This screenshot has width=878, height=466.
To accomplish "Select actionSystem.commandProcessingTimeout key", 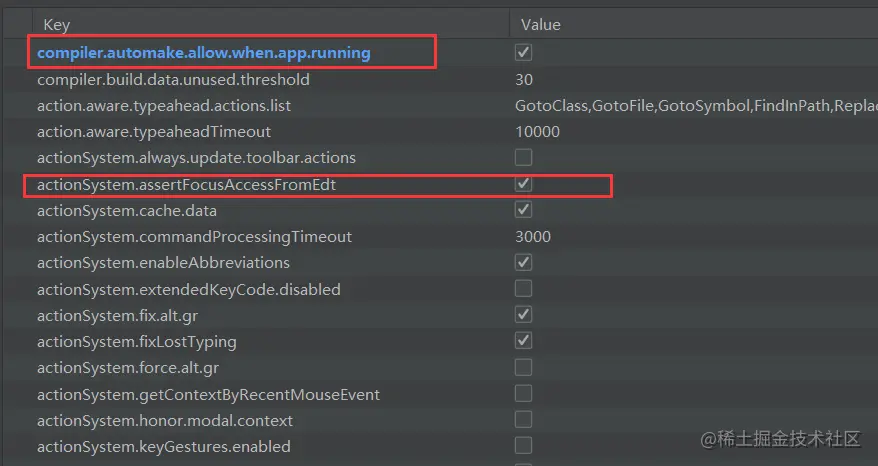I will click(194, 236).
